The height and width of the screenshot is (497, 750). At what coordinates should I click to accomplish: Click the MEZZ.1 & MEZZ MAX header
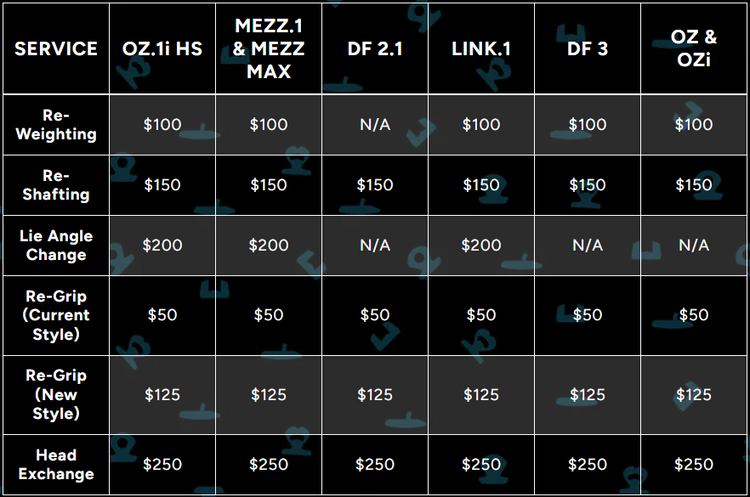(x=269, y=48)
